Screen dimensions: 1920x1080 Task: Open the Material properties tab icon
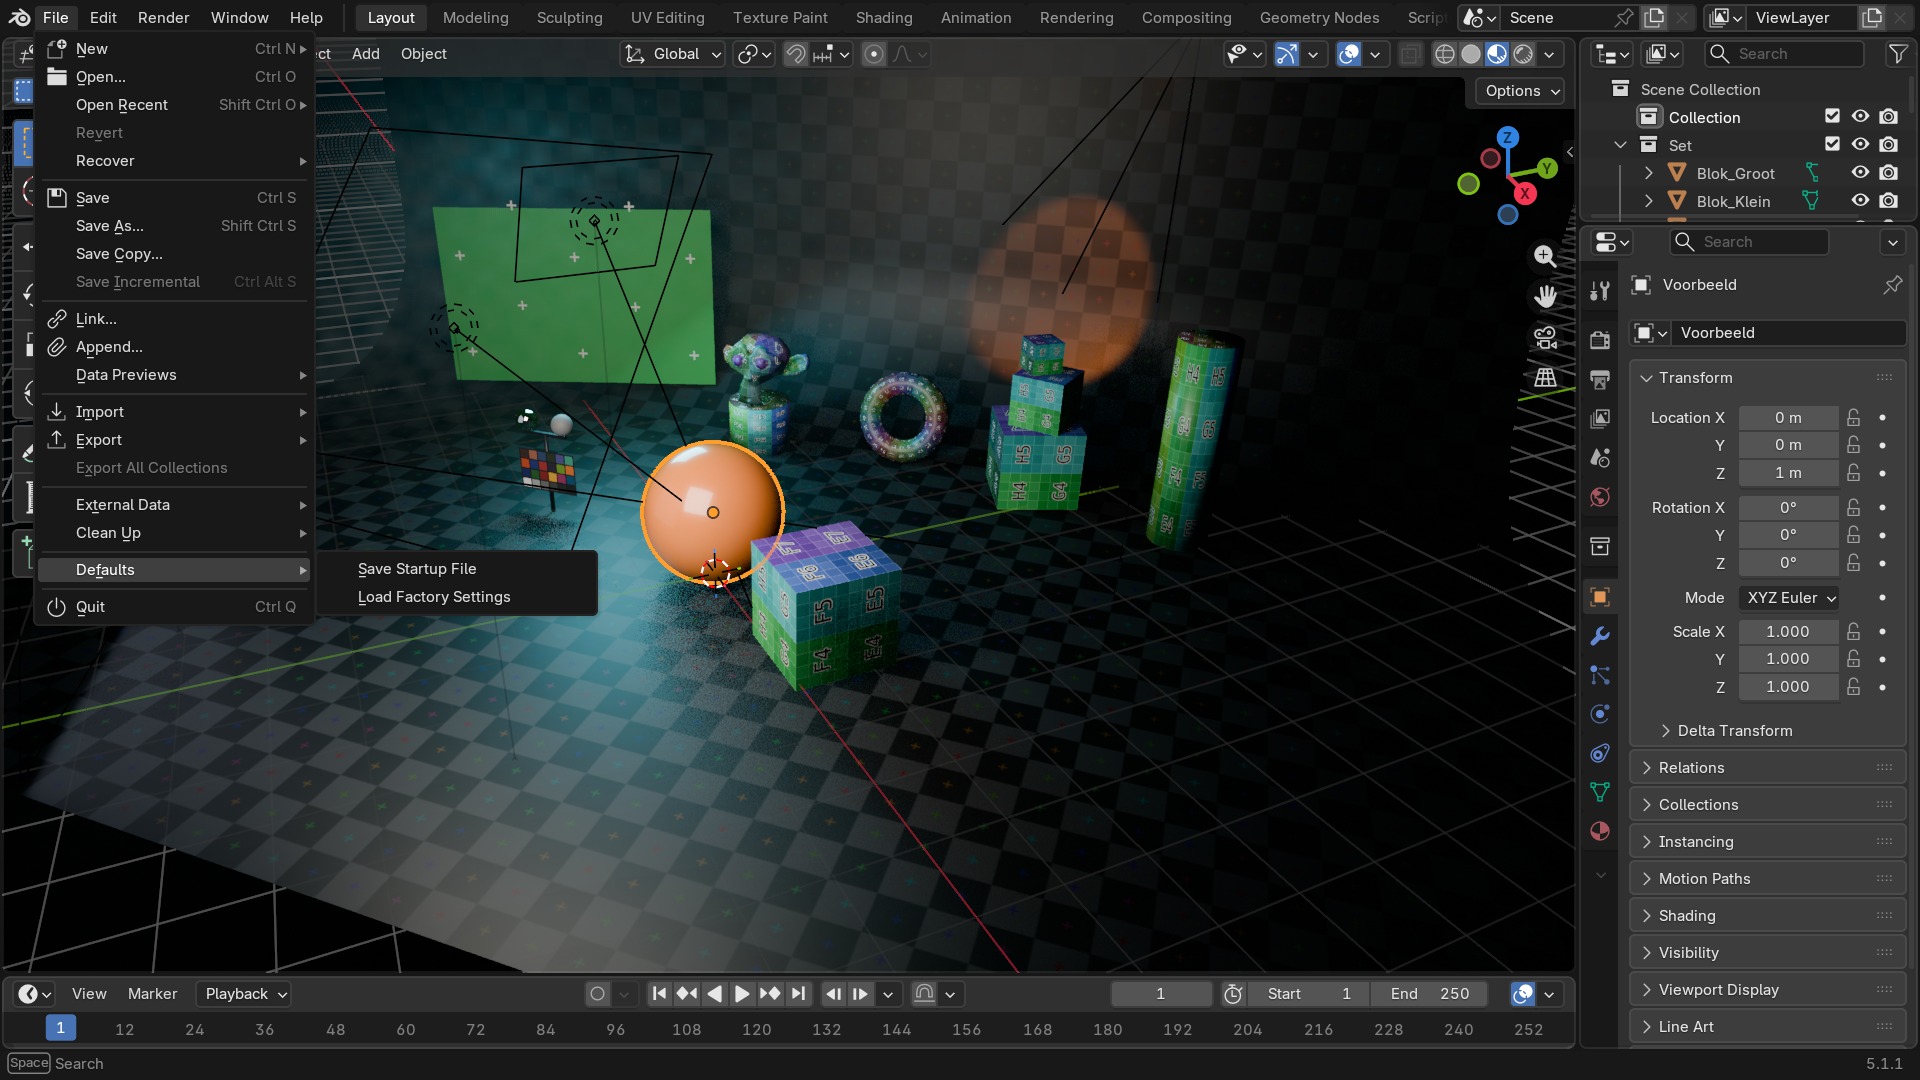tap(1600, 831)
